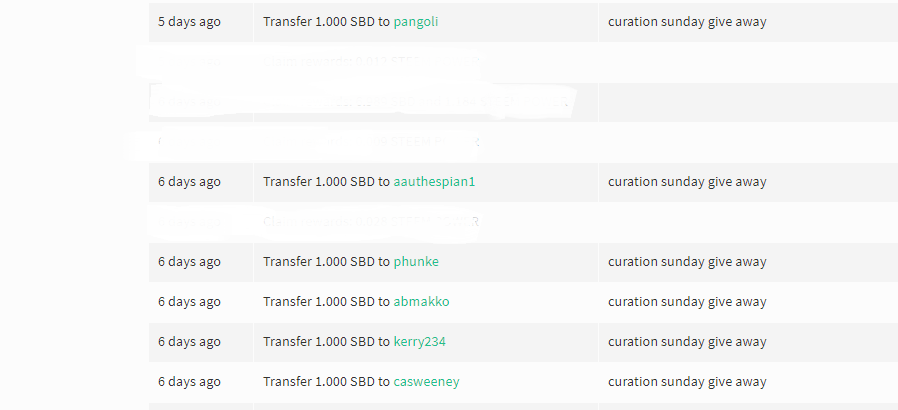
Task: Open the pangoli account link
Action: point(416,22)
